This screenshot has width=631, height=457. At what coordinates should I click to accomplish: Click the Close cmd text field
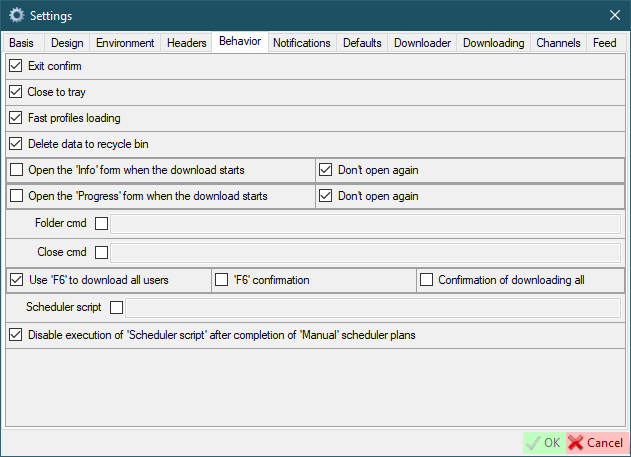tap(365, 252)
